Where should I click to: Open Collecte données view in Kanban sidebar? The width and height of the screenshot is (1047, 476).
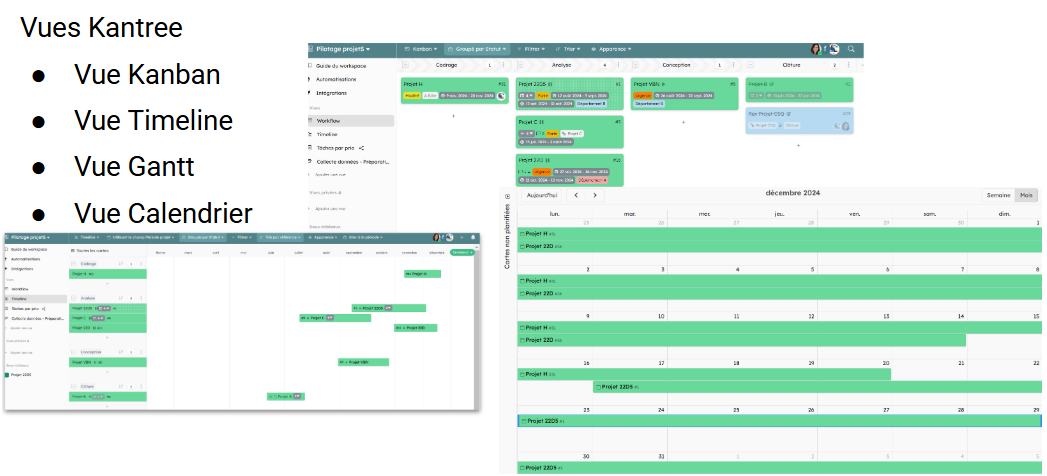[x=351, y=162]
